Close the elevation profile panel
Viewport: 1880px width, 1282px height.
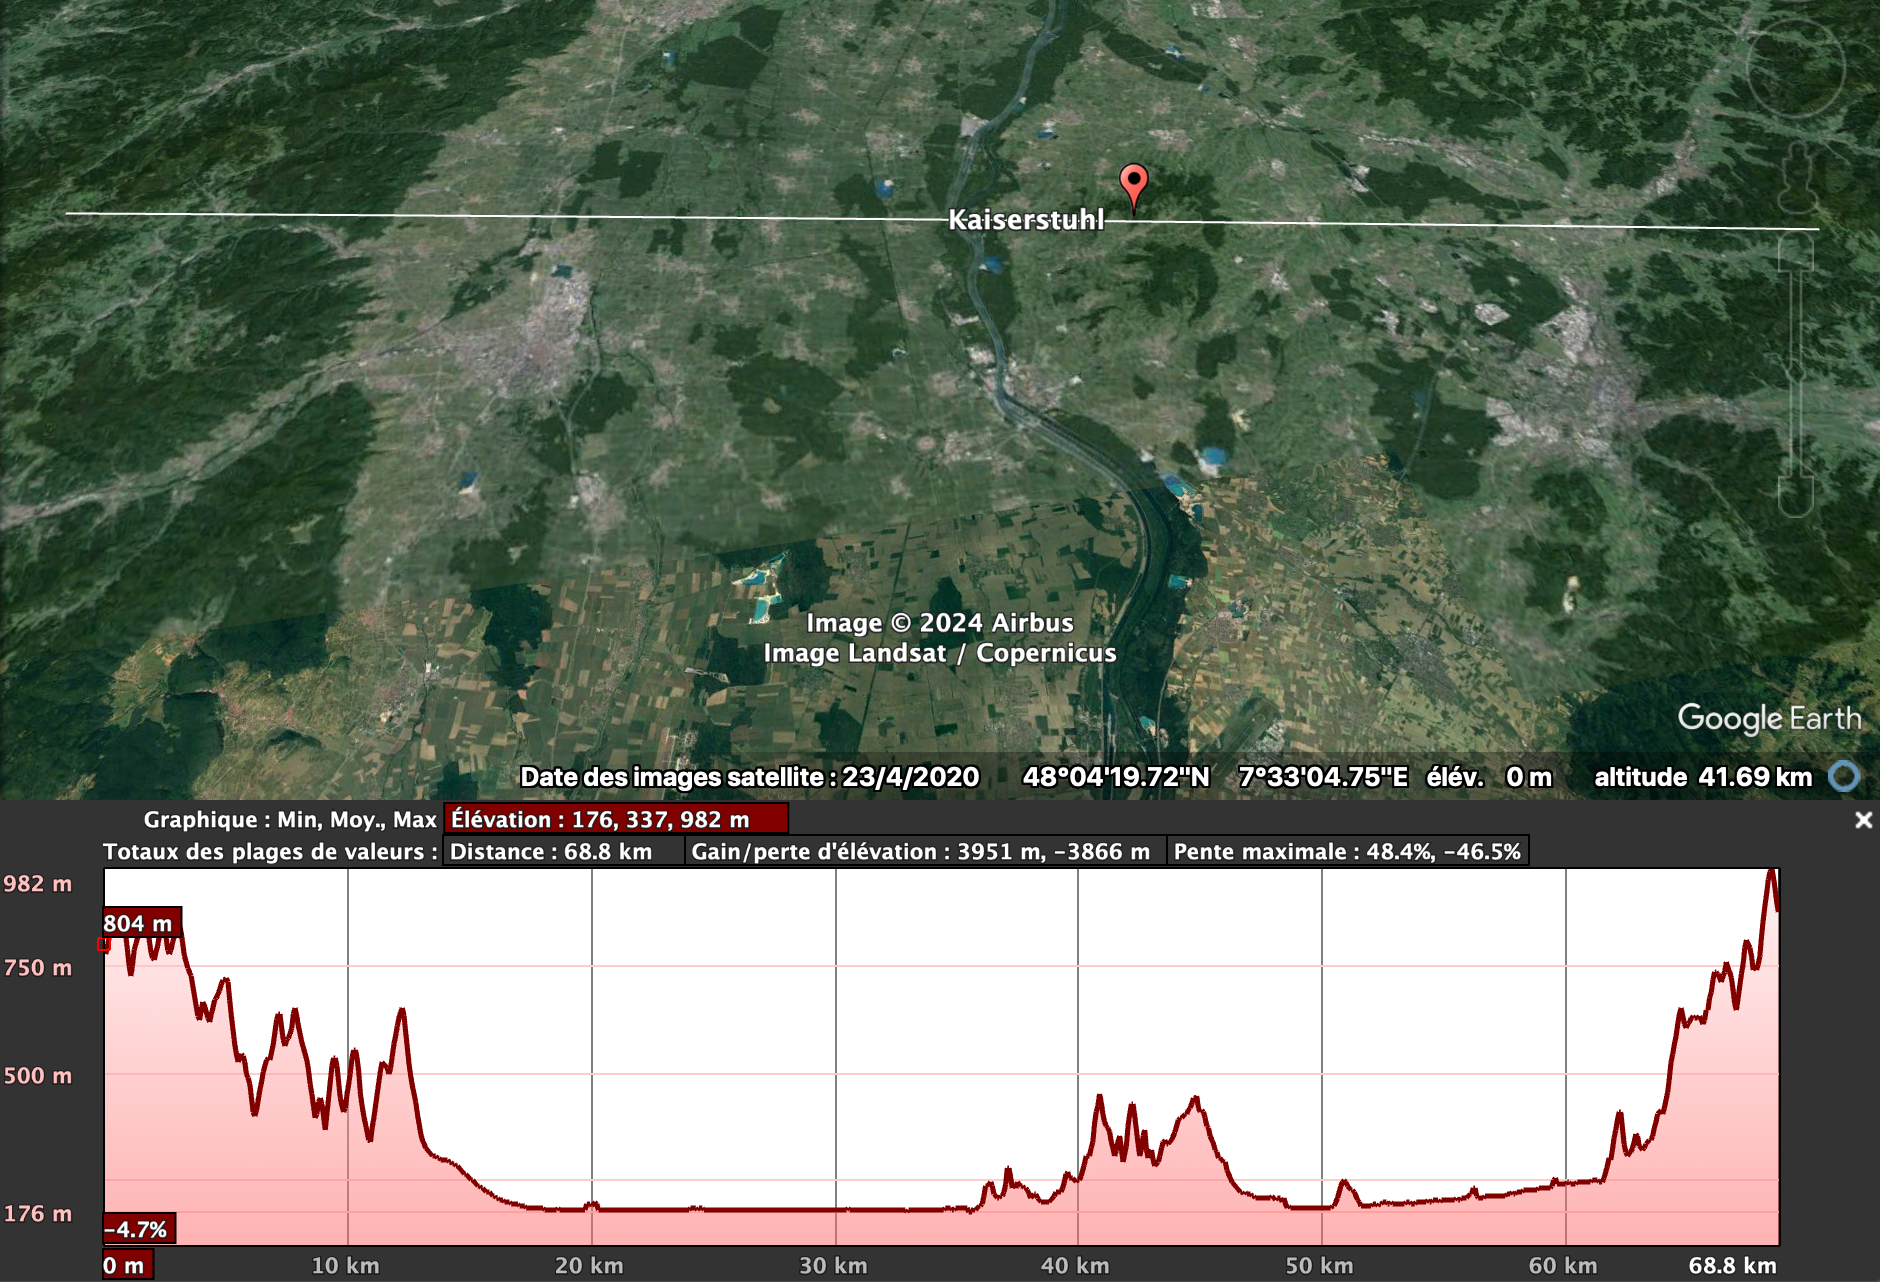point(1863,820)
